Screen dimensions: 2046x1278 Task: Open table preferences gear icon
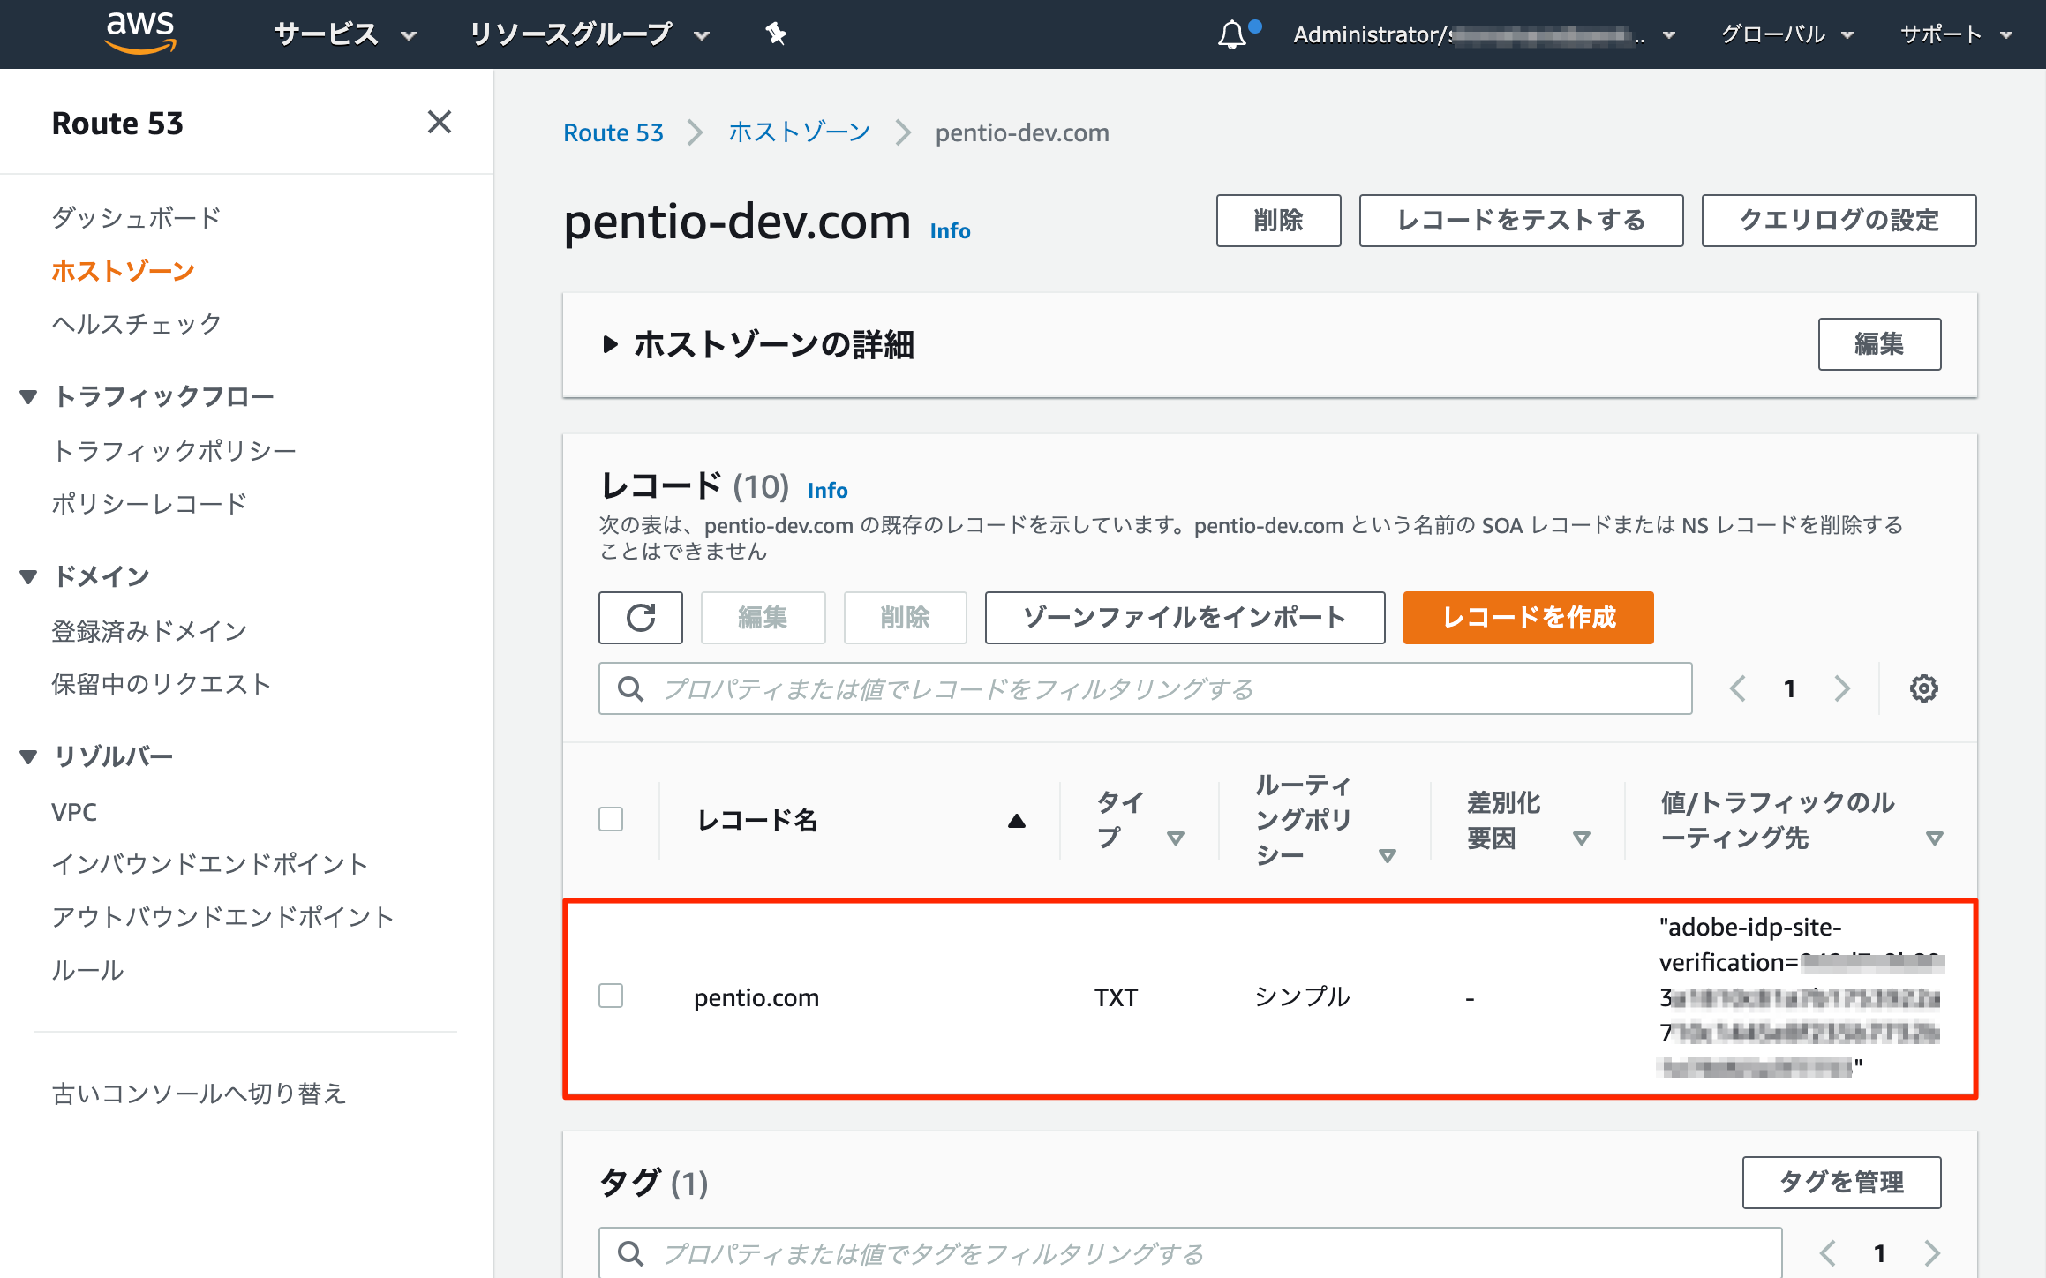[x=1923, y=688]
